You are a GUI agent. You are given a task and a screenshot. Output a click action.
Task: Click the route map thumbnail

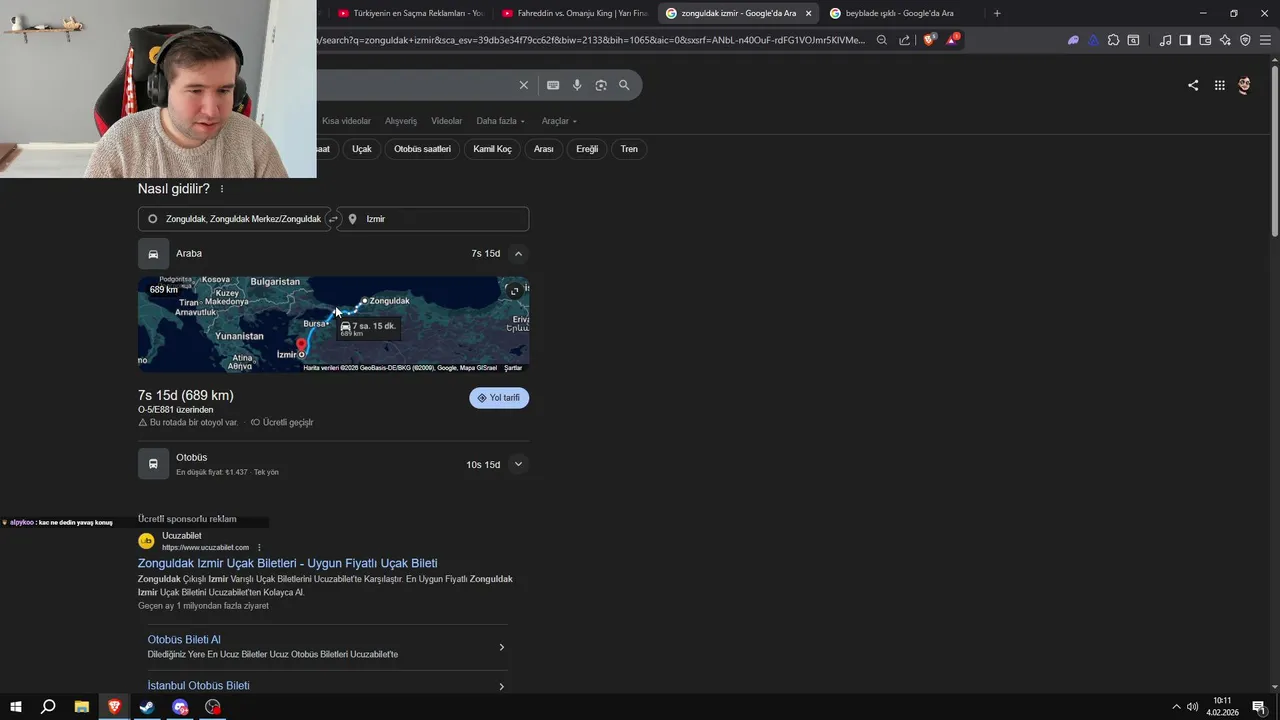coord(333,325)
